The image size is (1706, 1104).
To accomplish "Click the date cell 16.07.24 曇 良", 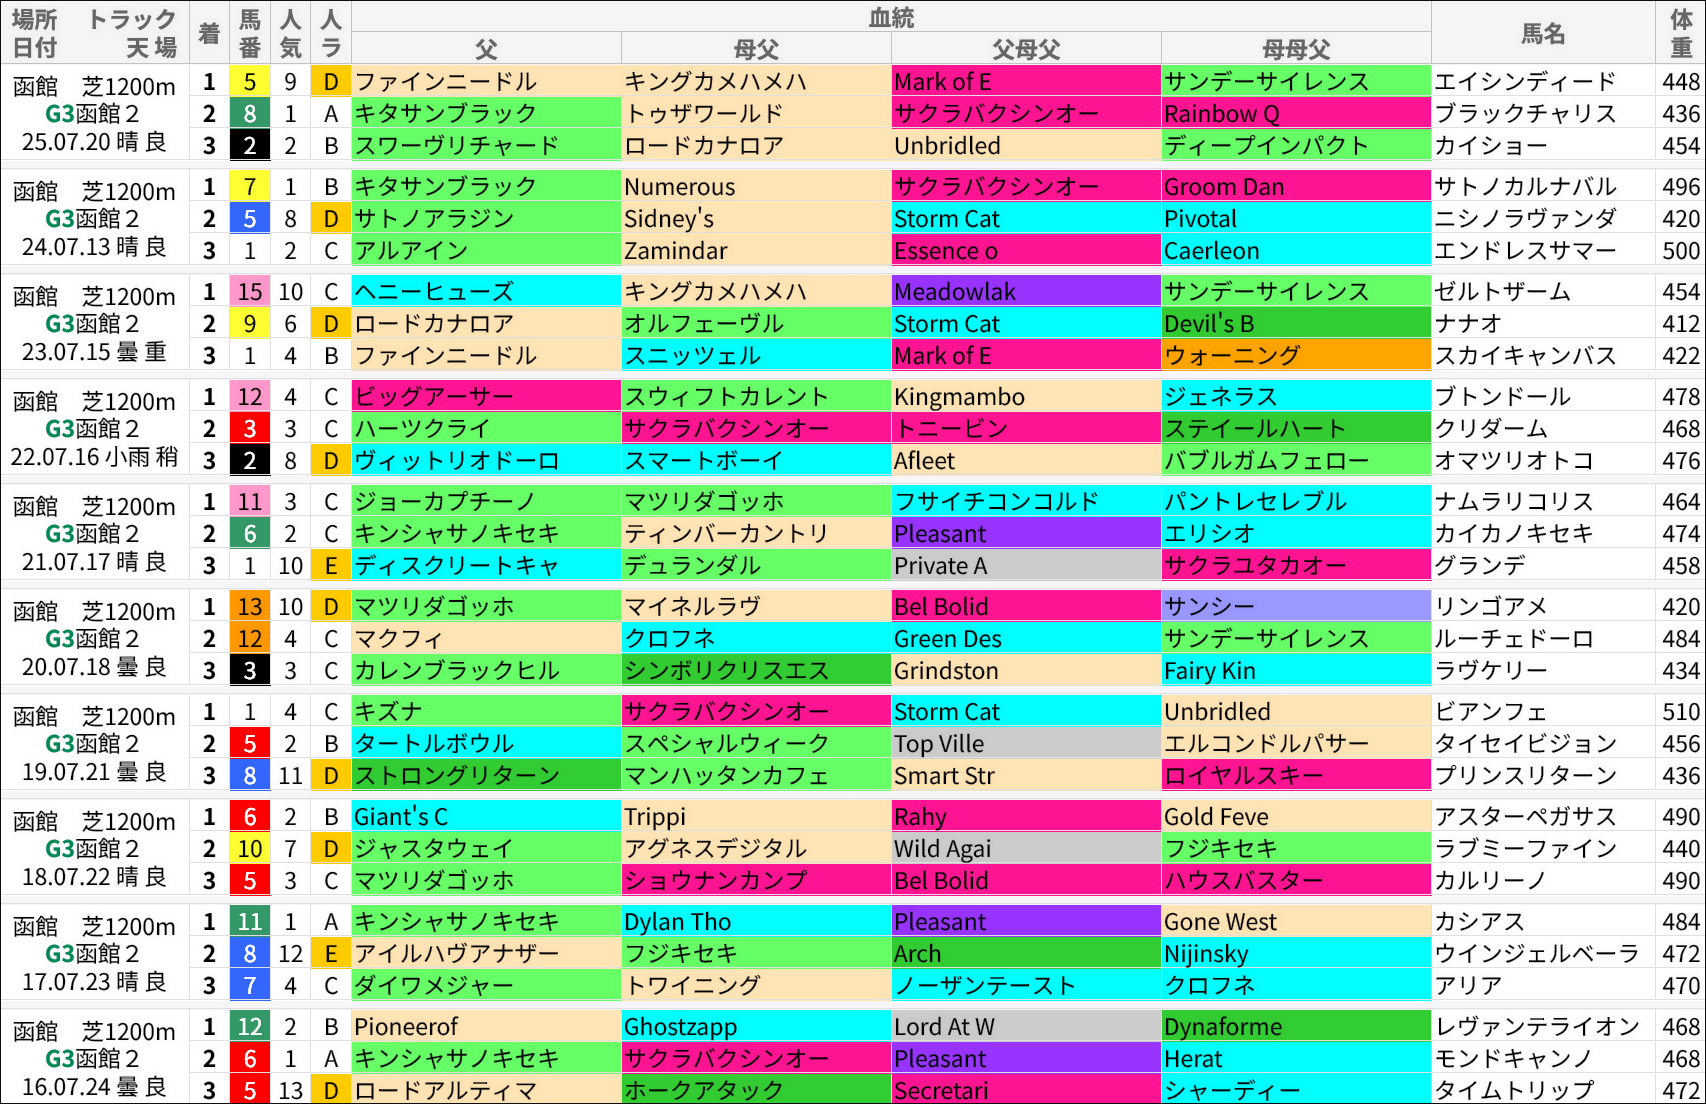I will point(94,1087).
